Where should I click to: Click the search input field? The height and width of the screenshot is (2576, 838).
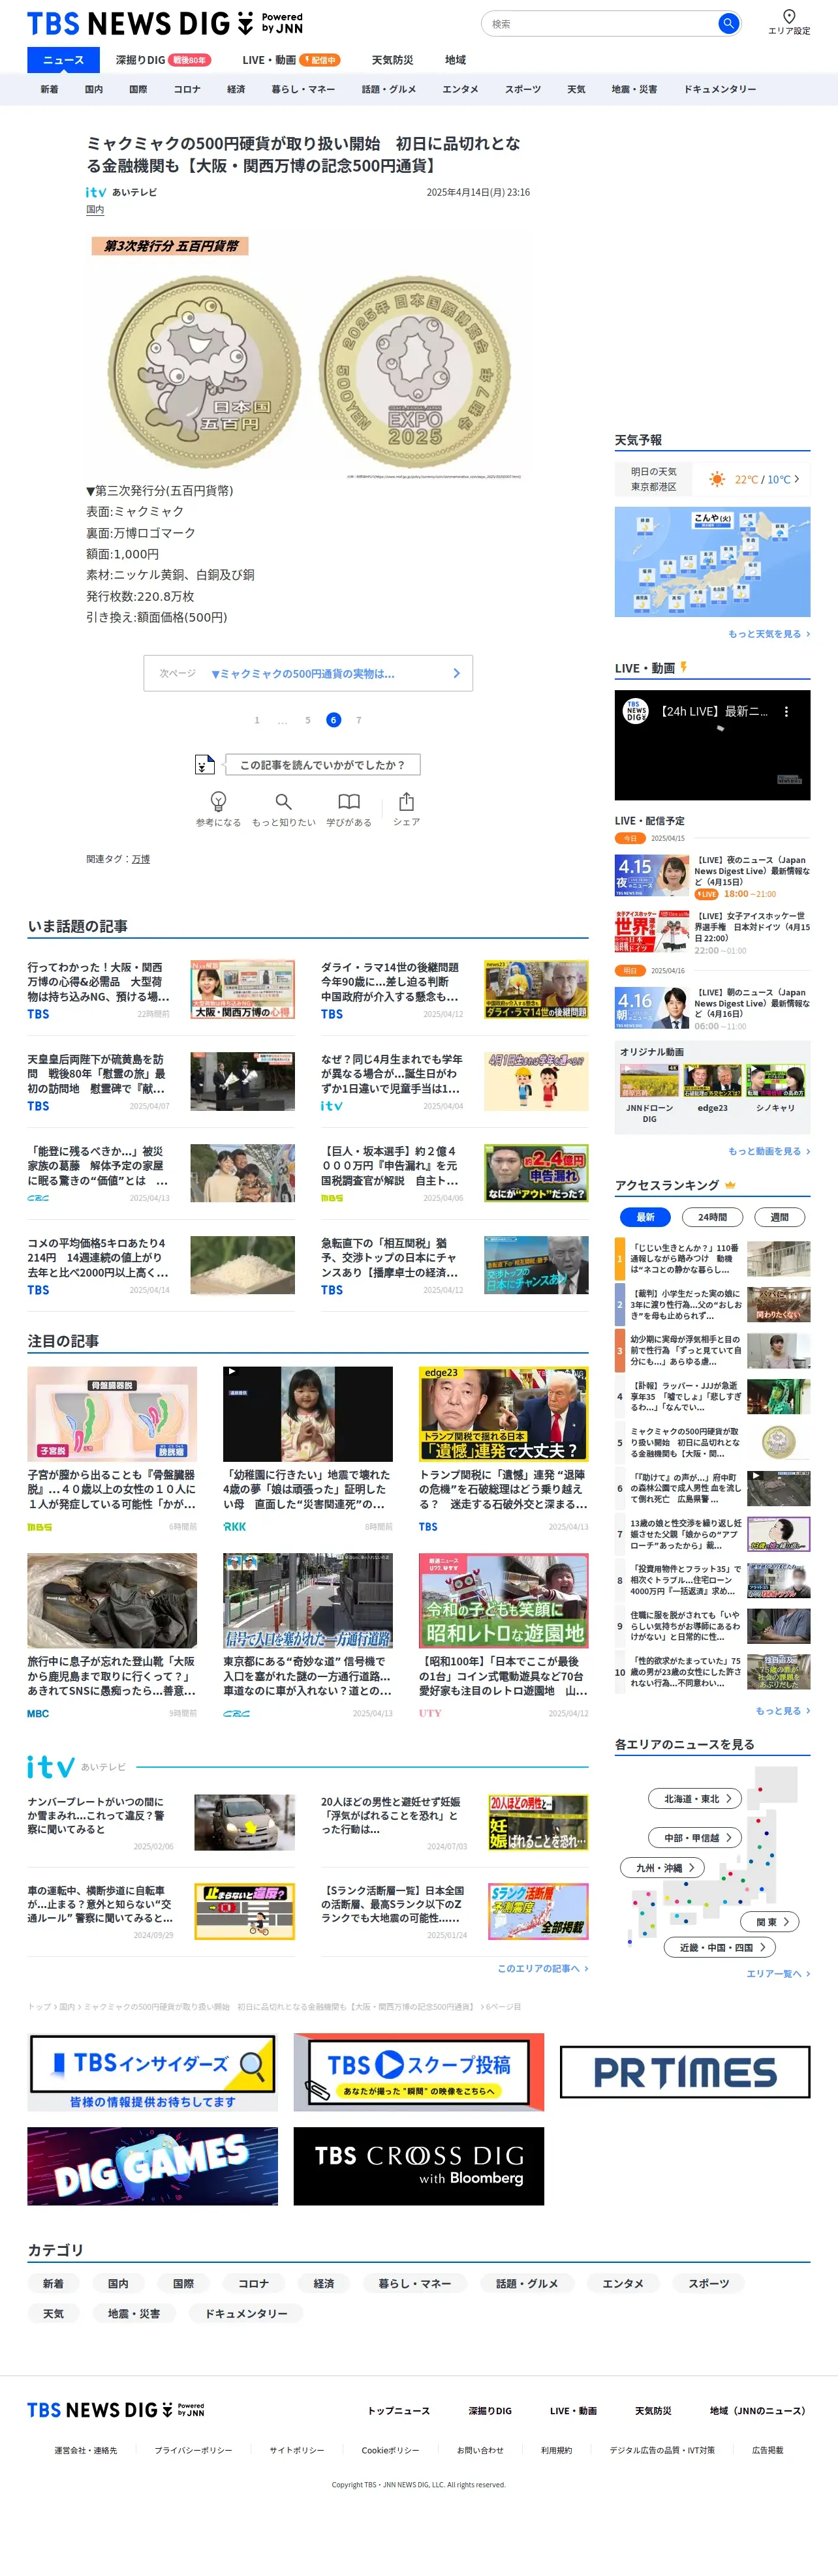(600, 23)
